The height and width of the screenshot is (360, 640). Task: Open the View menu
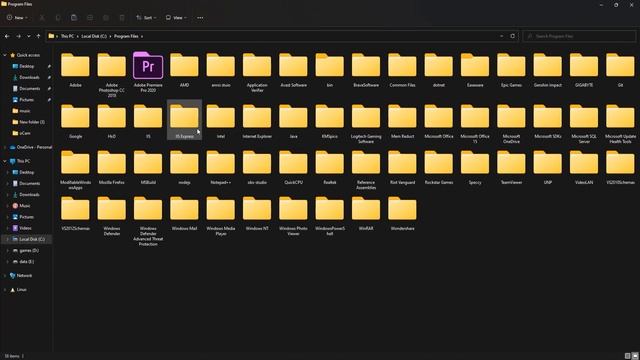[x=176, y=18]
